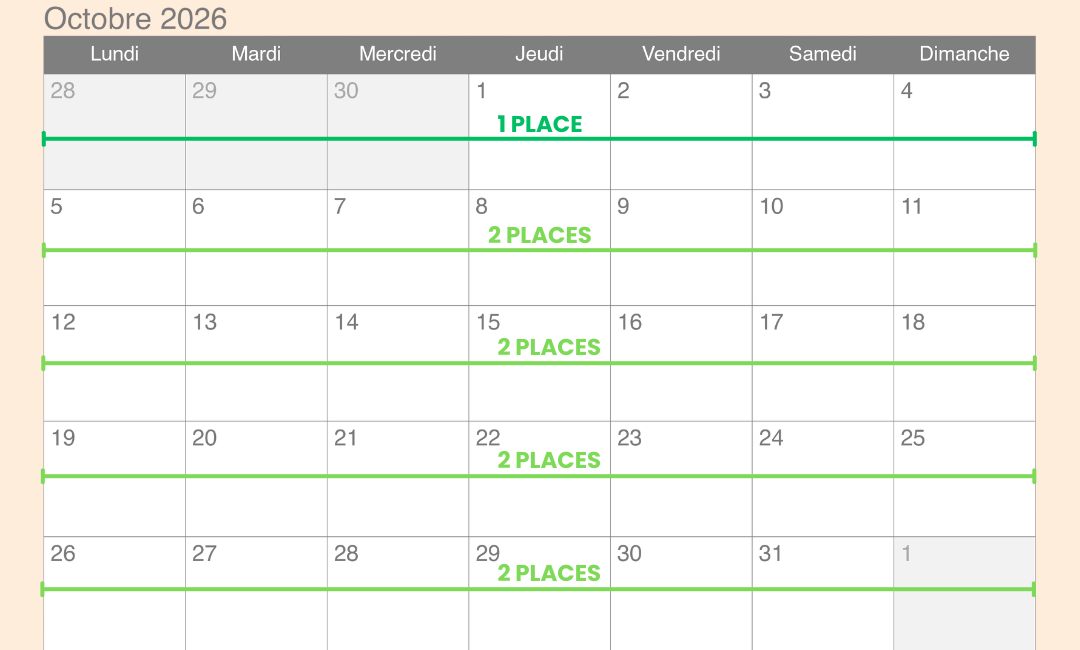Image resolution: width=1080 pixels, height=650 pixels.
Task: Click "2 PLACES" label beside day 8
Action: [540, 235]
